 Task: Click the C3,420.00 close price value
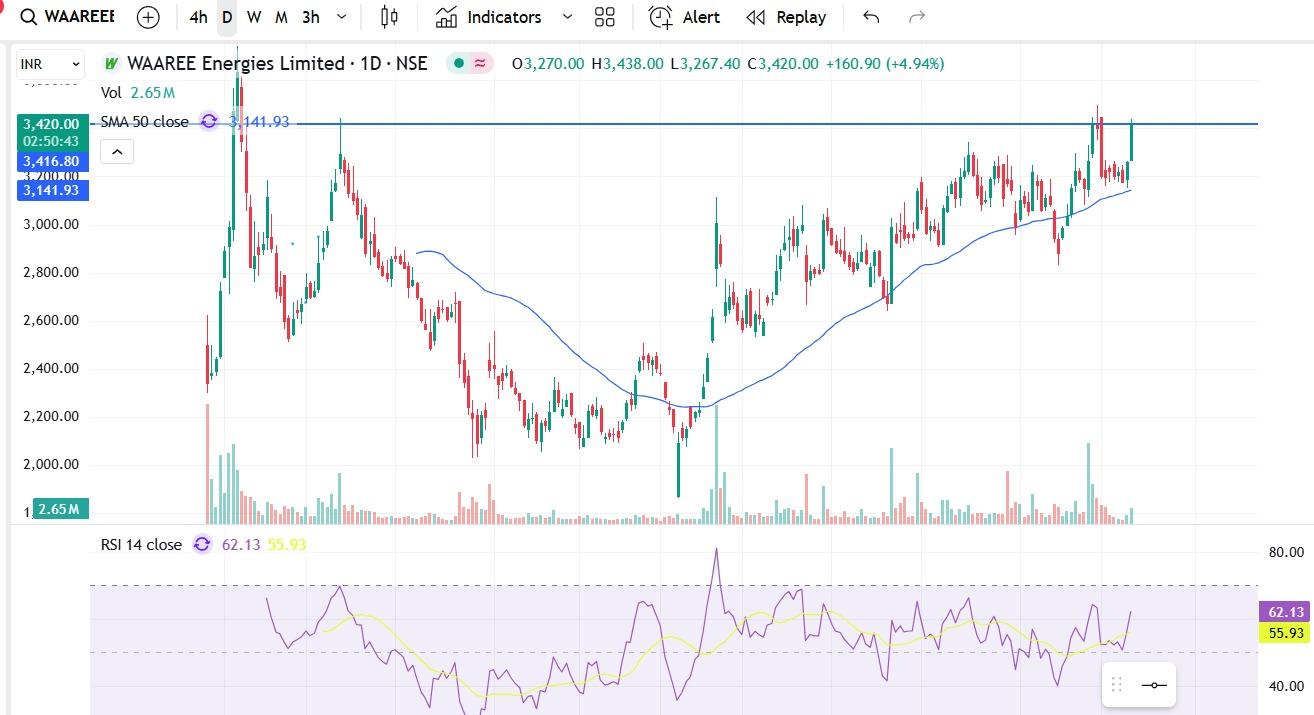[783, 63]
